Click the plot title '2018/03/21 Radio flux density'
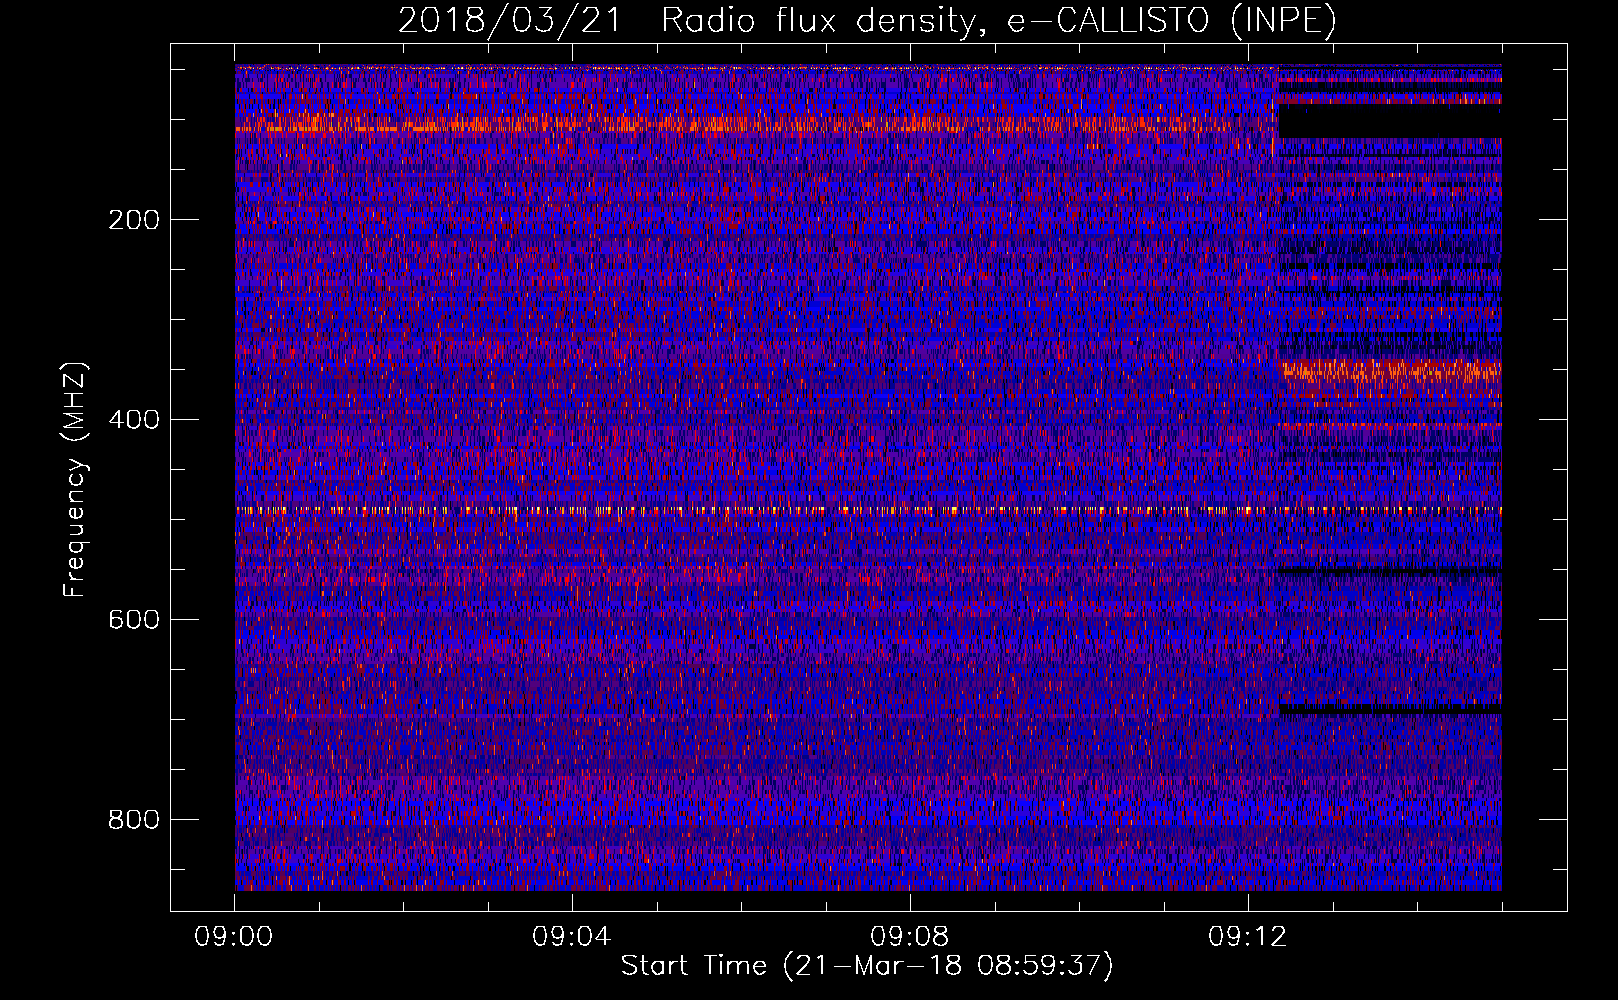1618x1000 pixels. click(x=867, y=20)
